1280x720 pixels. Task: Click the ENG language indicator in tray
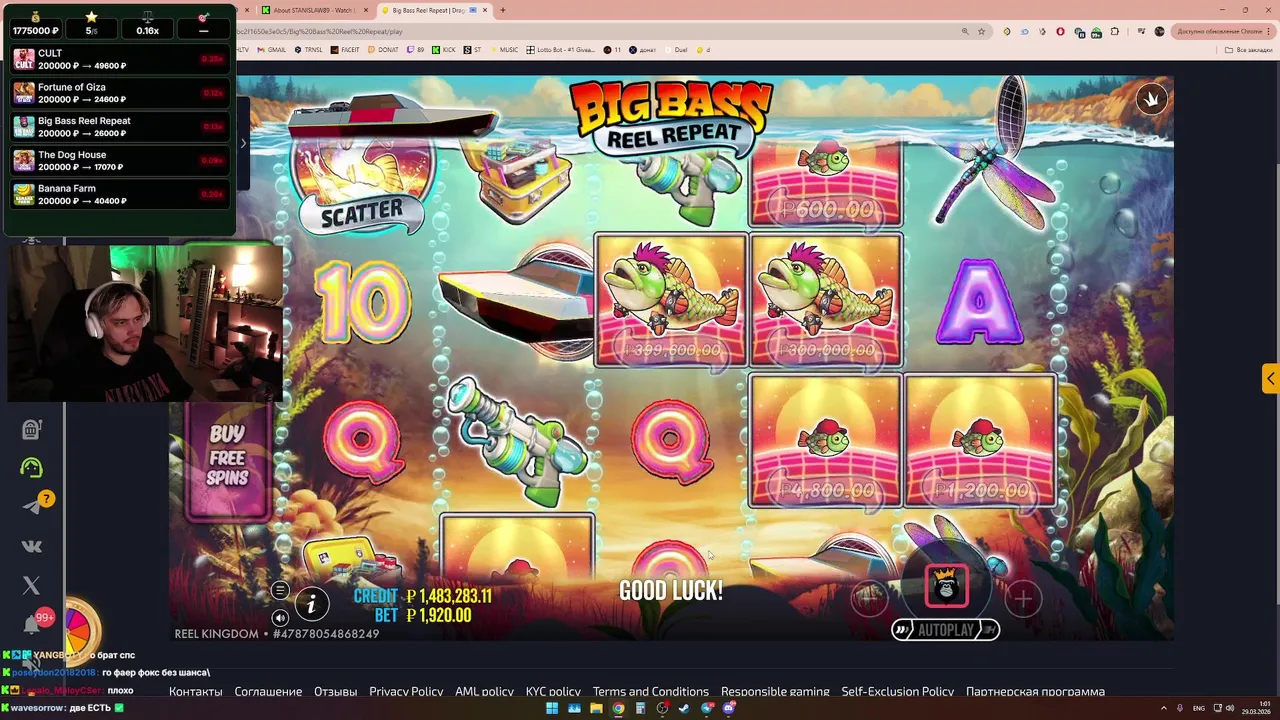(1199, 708)
